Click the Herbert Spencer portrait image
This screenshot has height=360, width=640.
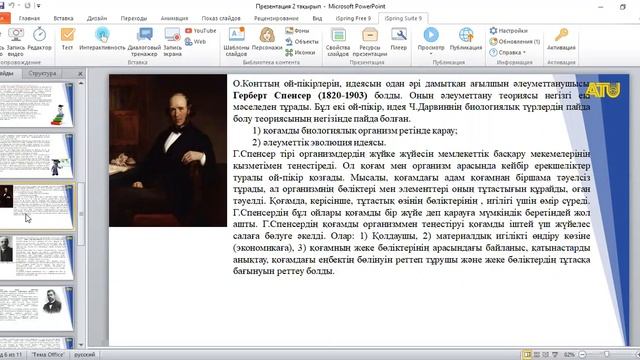point(168,150)
